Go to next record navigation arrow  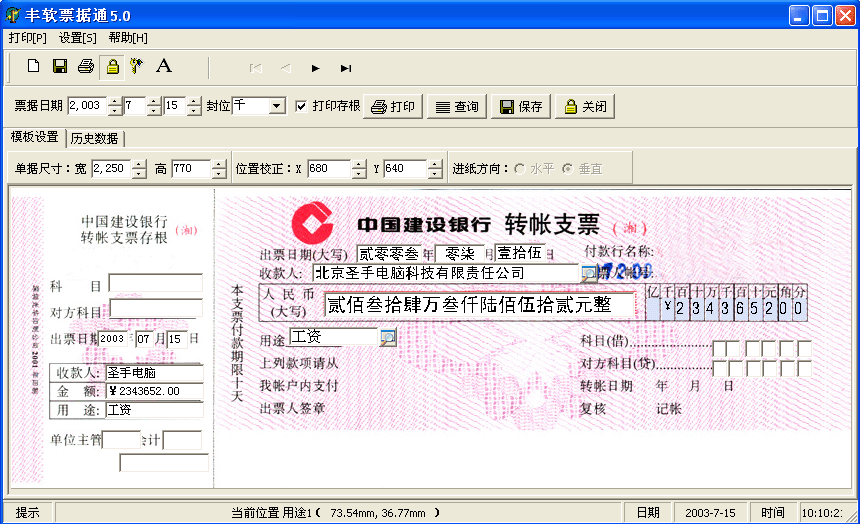tap(315, 68)
